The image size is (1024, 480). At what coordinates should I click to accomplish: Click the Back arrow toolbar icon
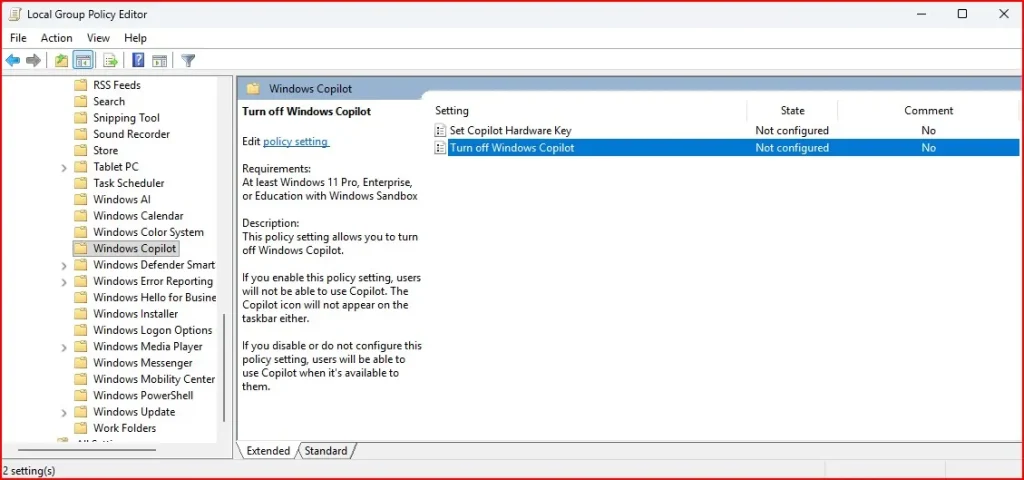click(13, 61)
